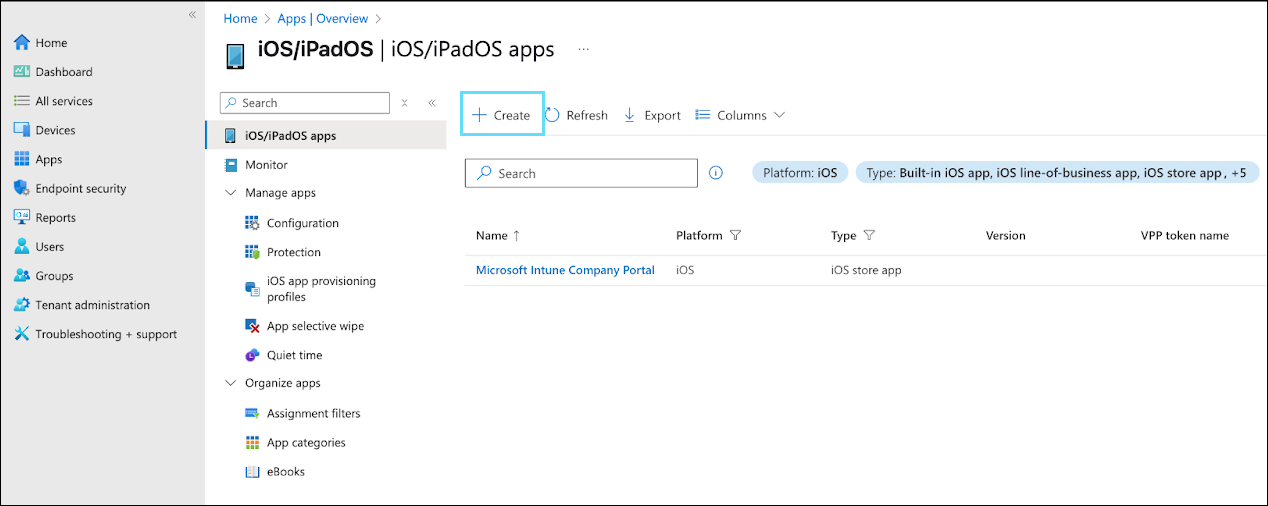Click the Type filter pill

coord(1057,173)
